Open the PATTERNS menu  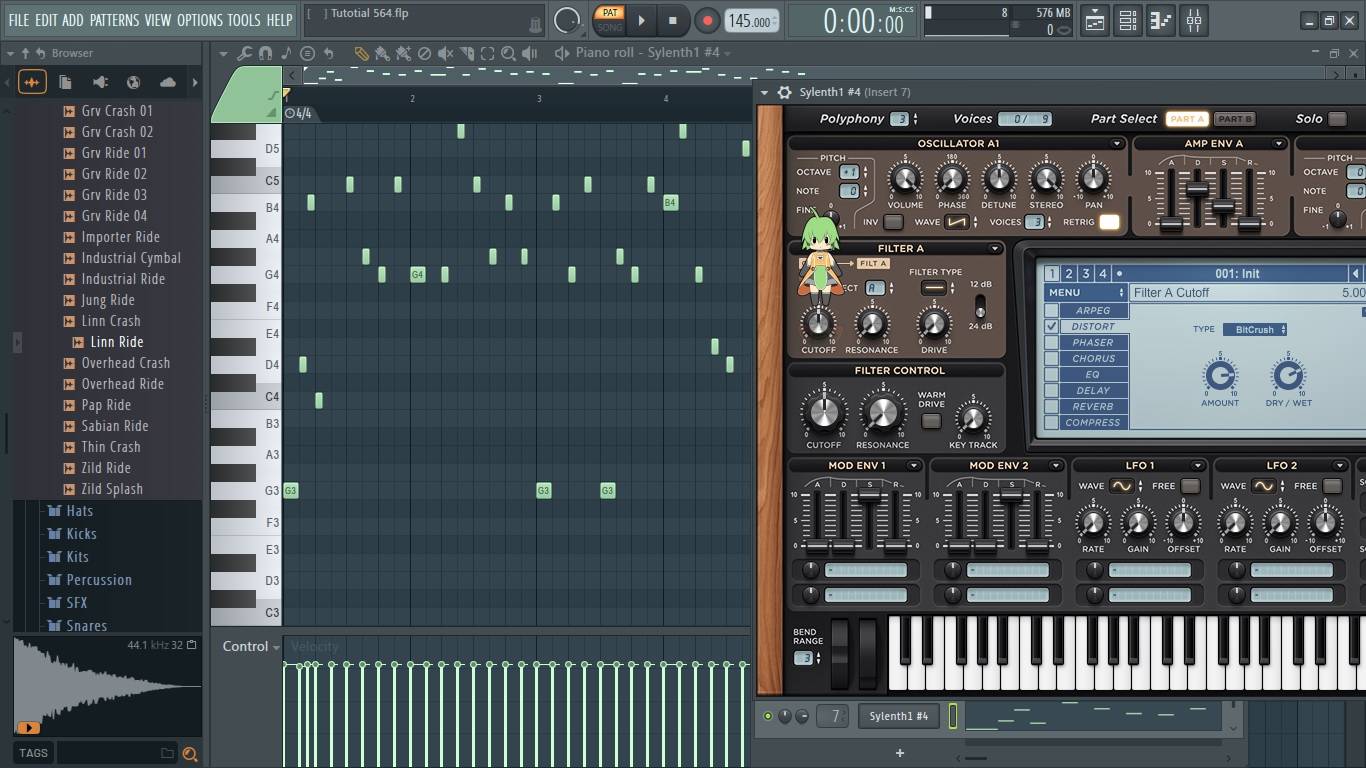[x=114, y=20]
